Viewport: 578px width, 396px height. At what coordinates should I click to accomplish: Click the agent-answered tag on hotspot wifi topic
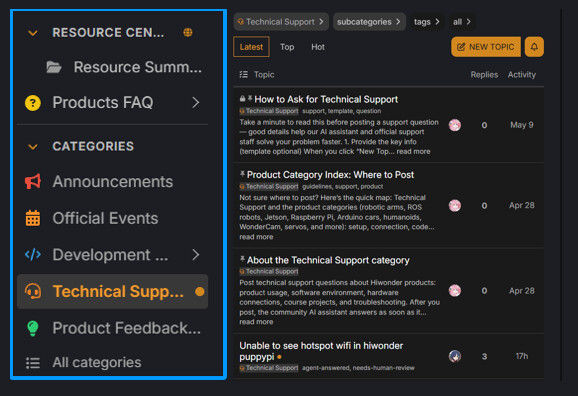pos(326,368)
